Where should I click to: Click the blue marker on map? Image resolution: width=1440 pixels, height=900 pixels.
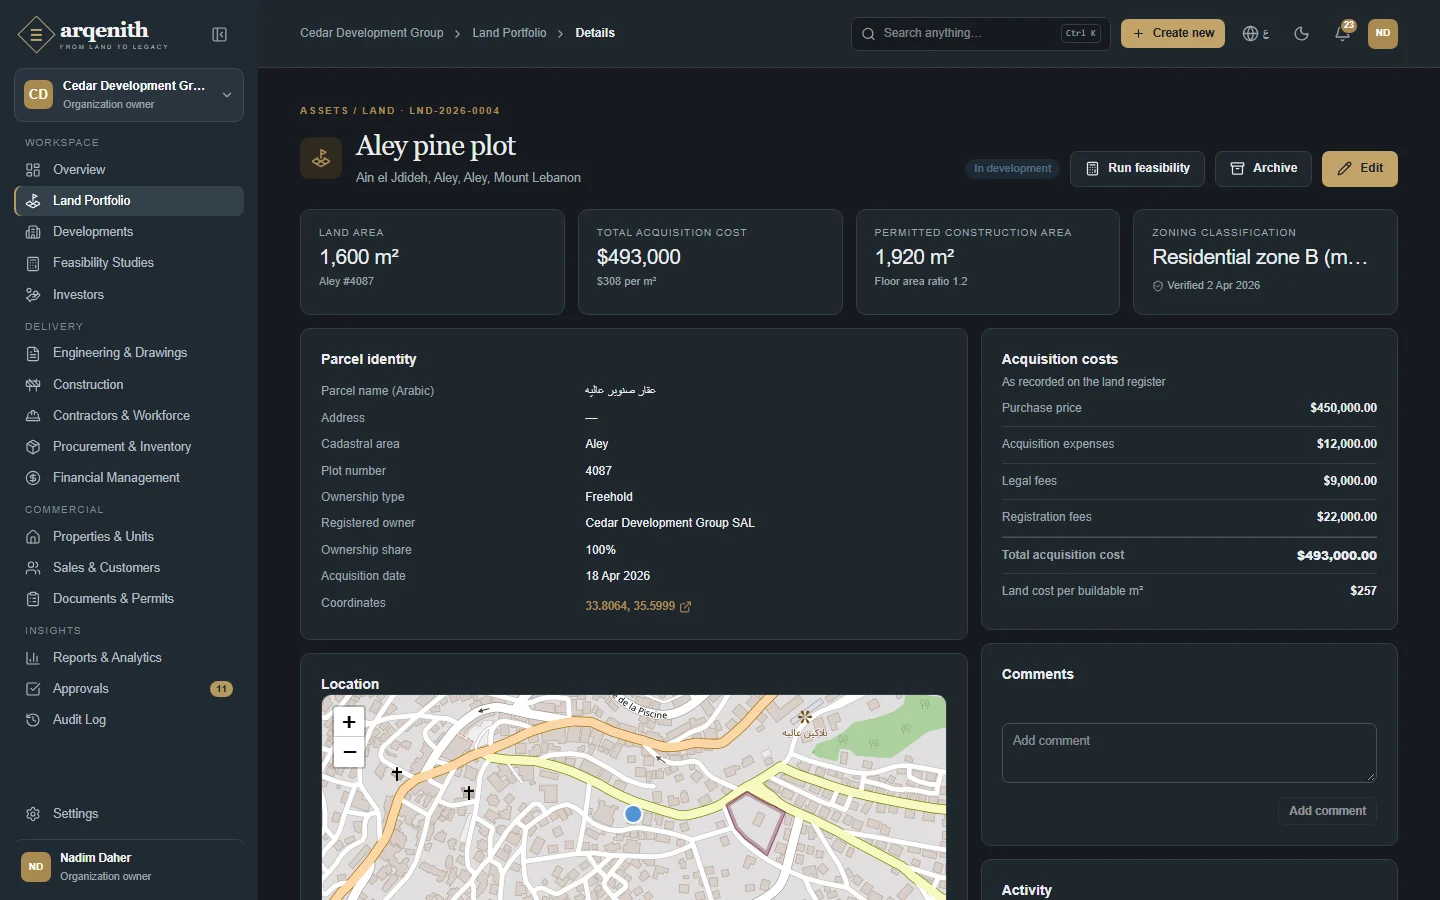[x=633, y=815]
